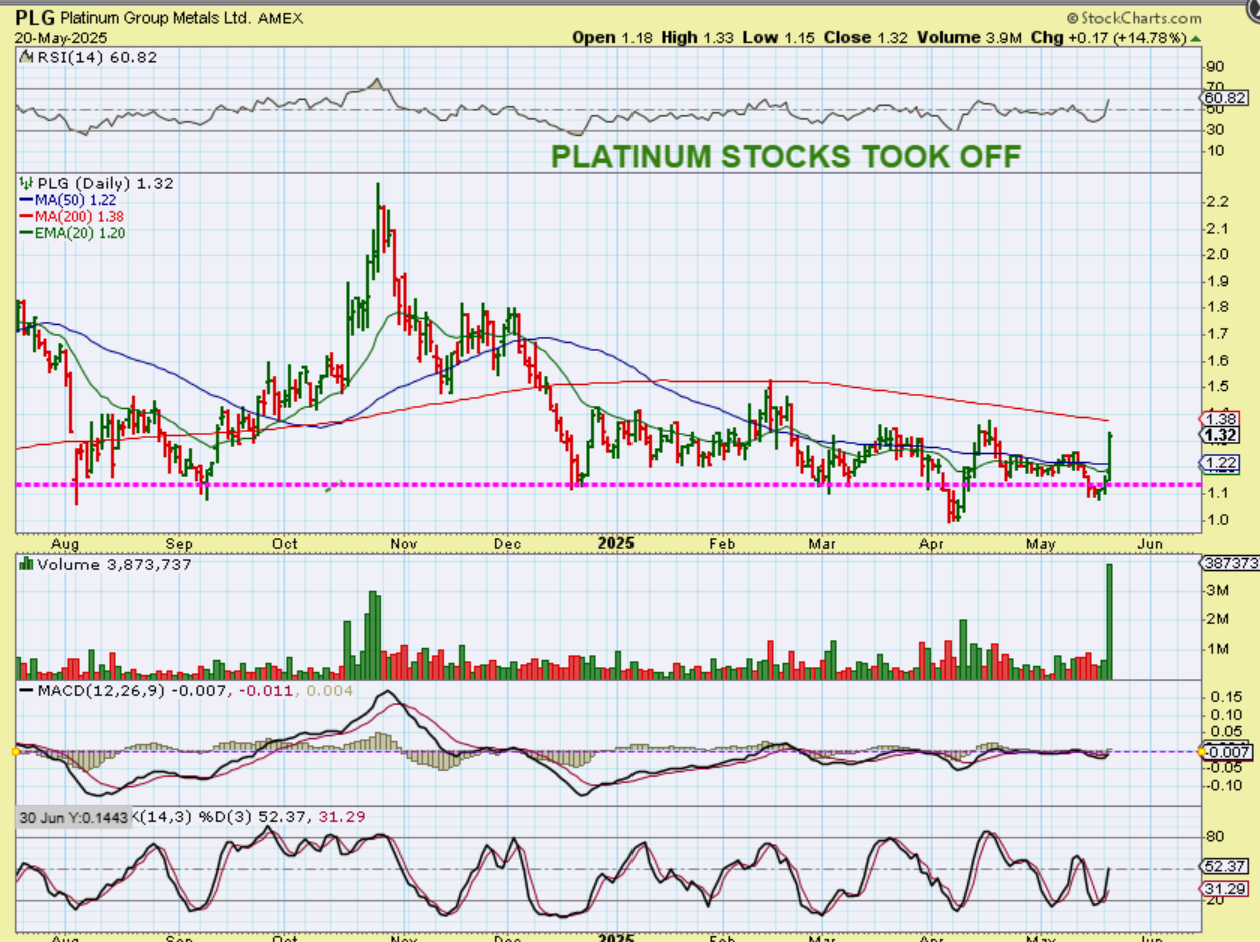Click the 90 label on the RSI axis
Screen dimensions: 1260x942
[x=1215, y=69]
